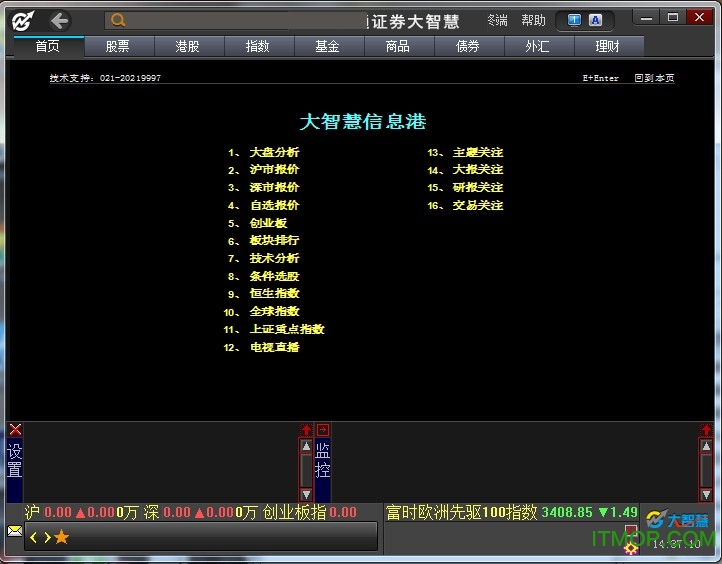Viewport: 722px width, 564px height.
Task: Switch to the 债券 tab
Action: pyautogui.click(x=468, y=47)
